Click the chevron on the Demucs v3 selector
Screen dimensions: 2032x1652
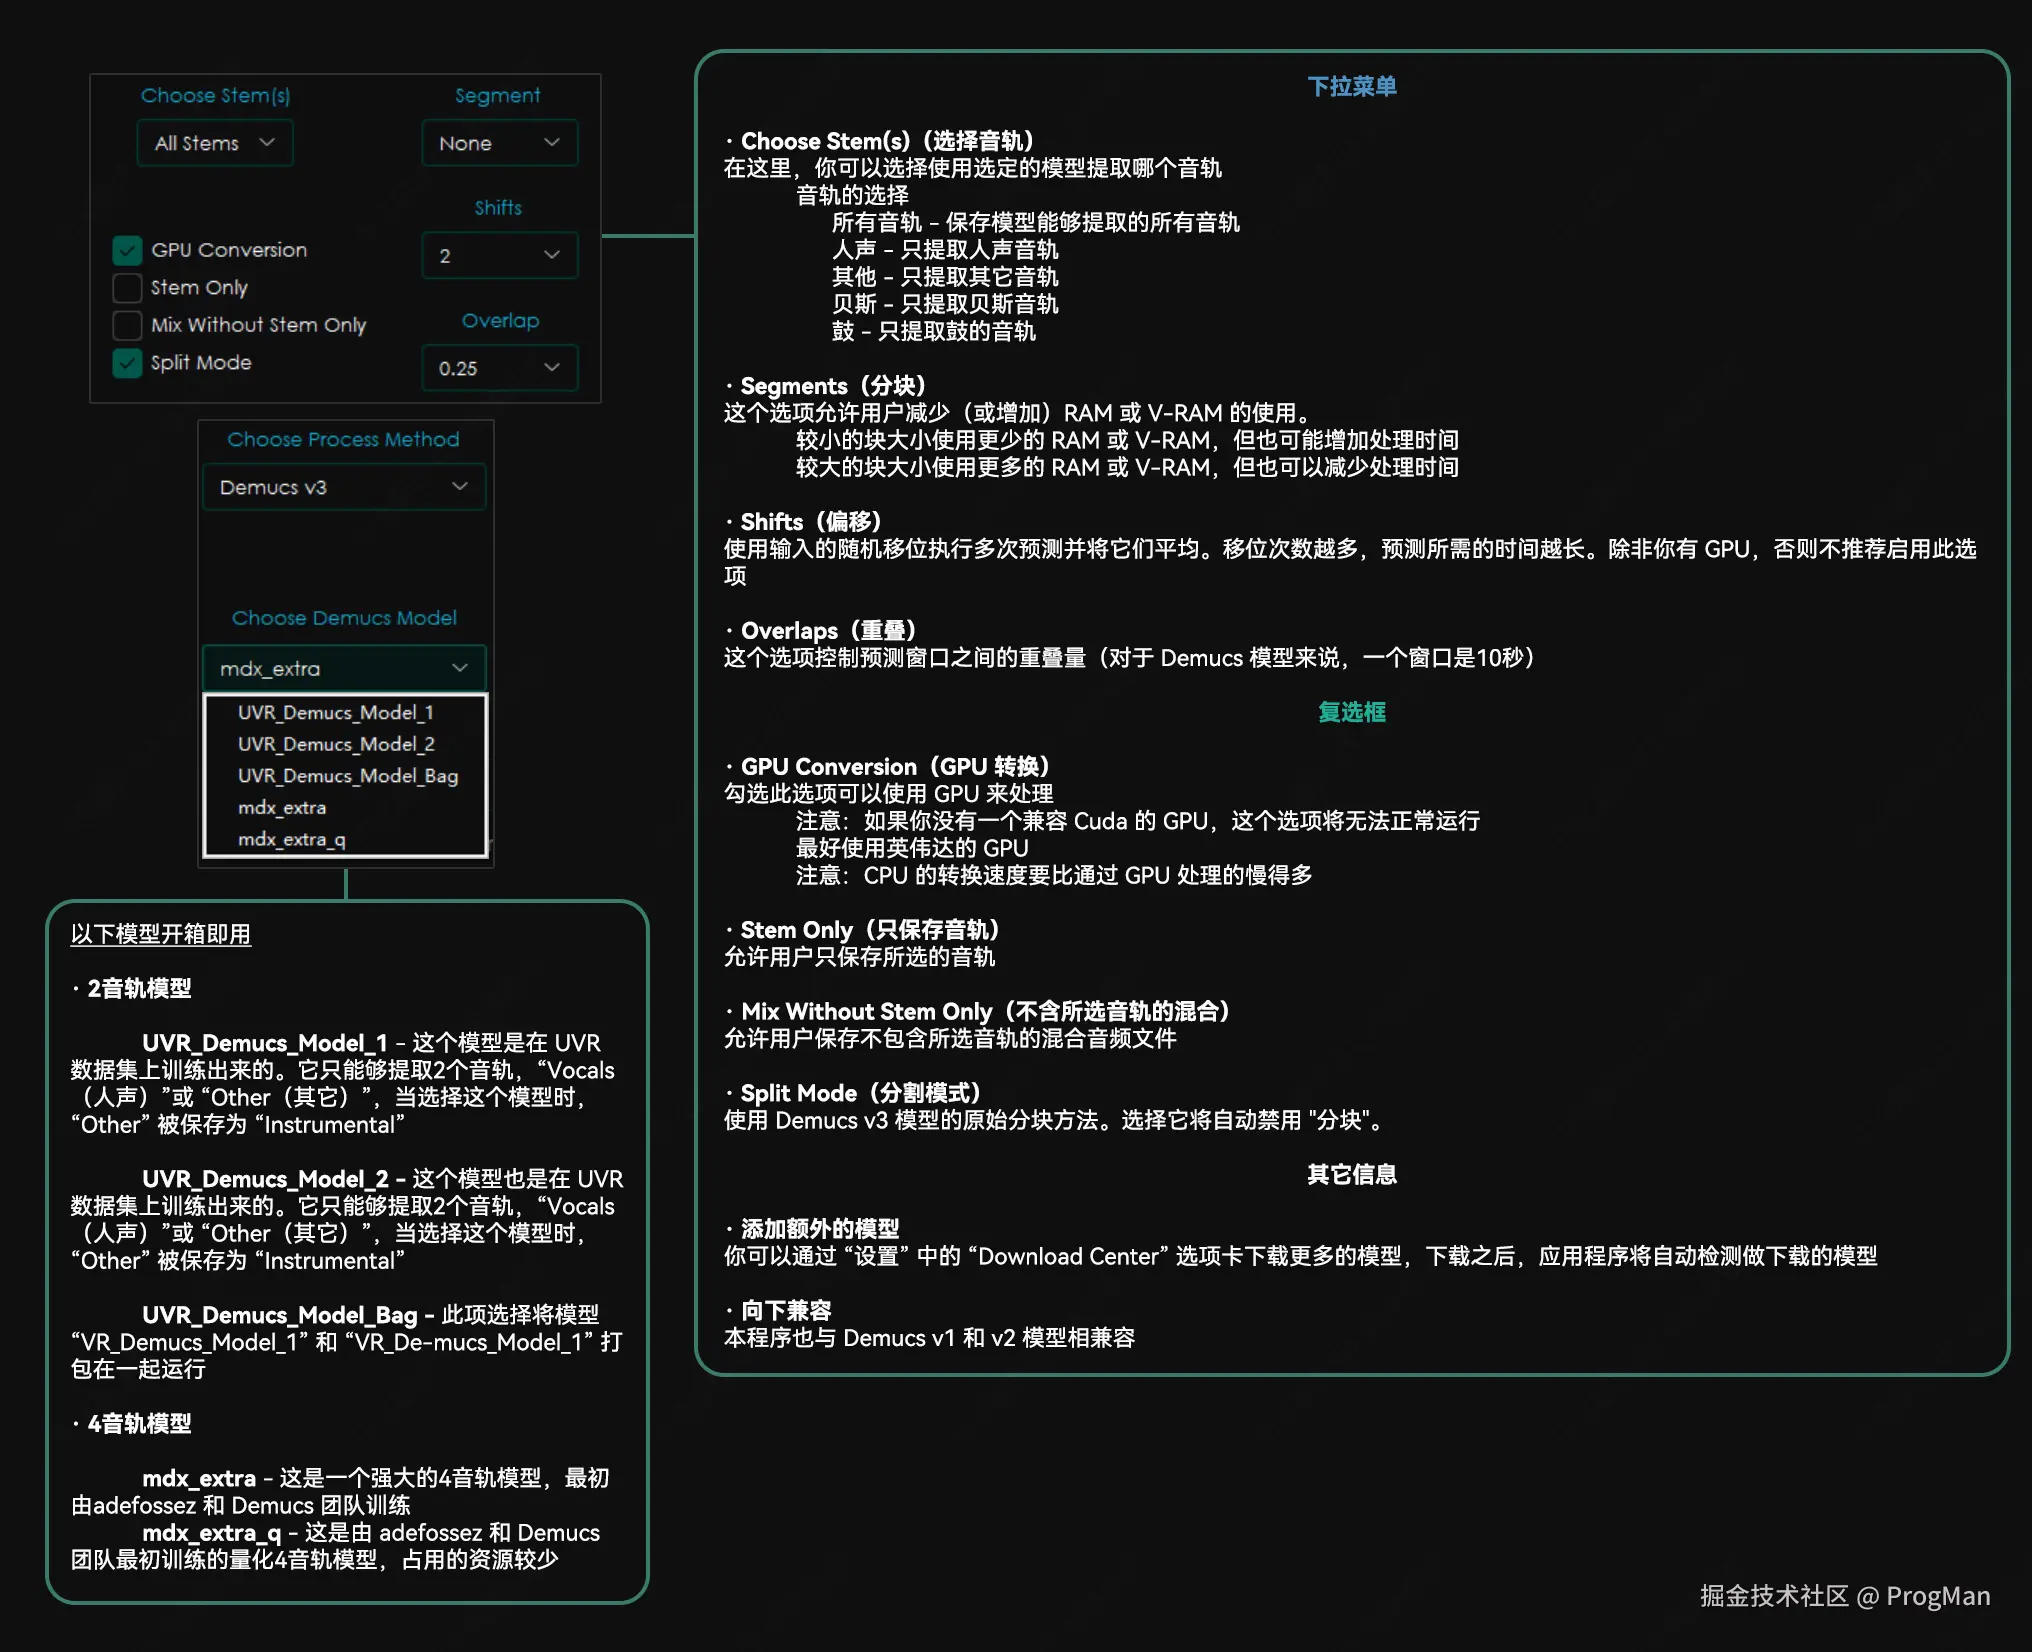[x=459, y=487]
